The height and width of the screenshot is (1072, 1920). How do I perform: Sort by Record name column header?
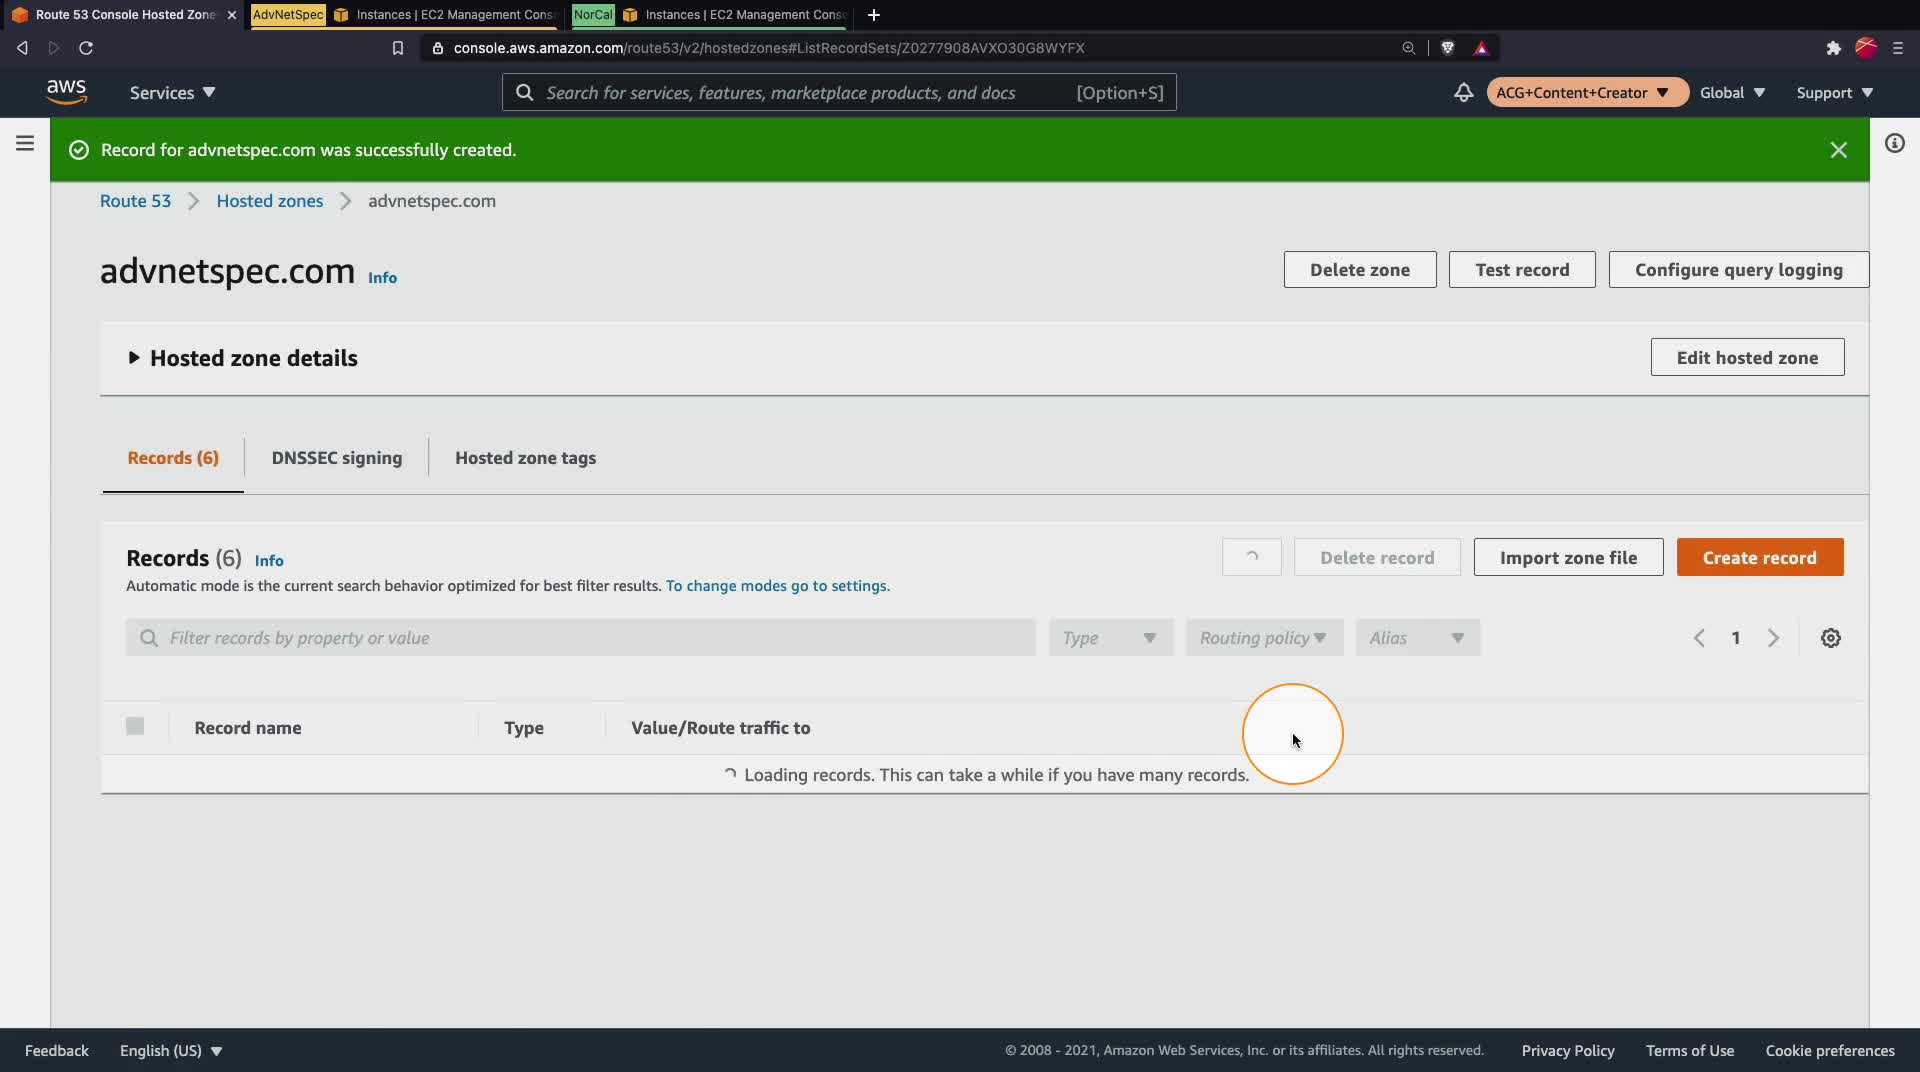(248, 728)
